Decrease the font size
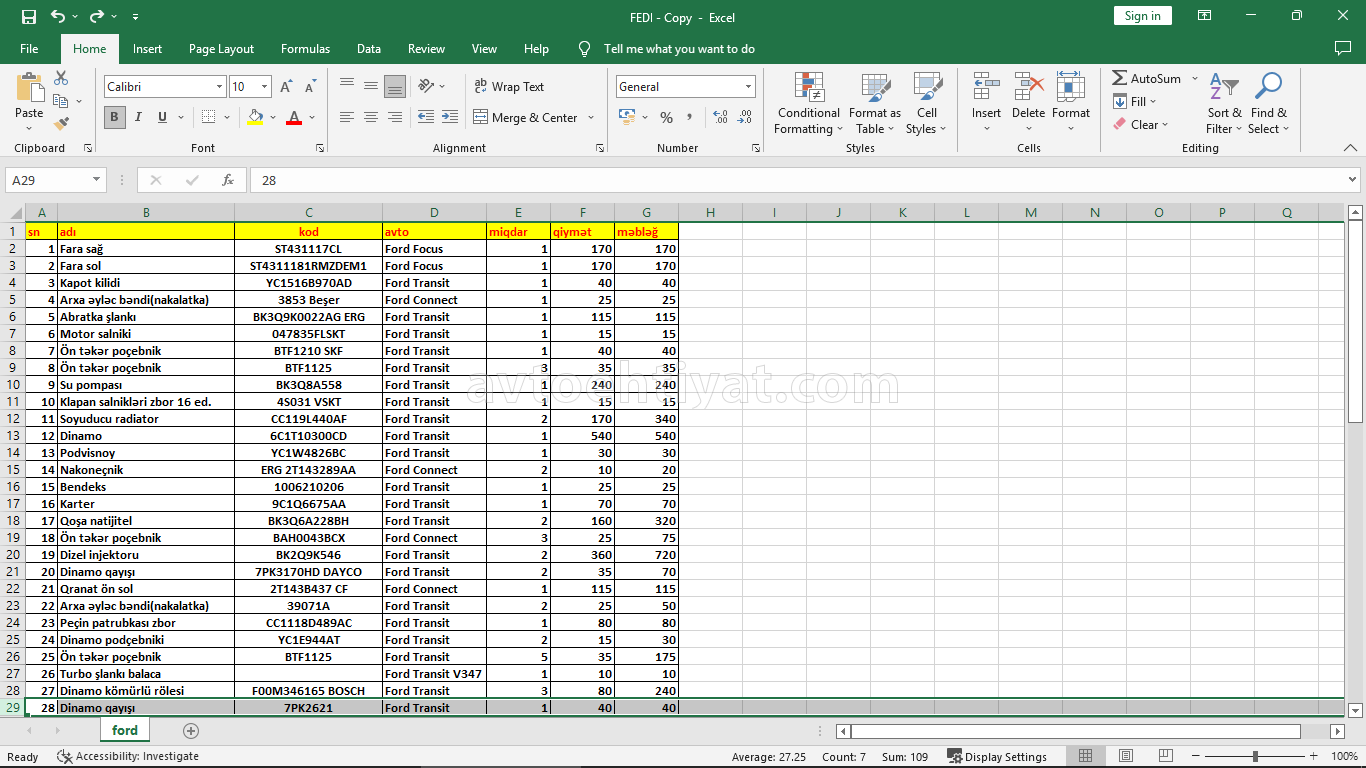The image size is (1366, 768). pos(310,87)
